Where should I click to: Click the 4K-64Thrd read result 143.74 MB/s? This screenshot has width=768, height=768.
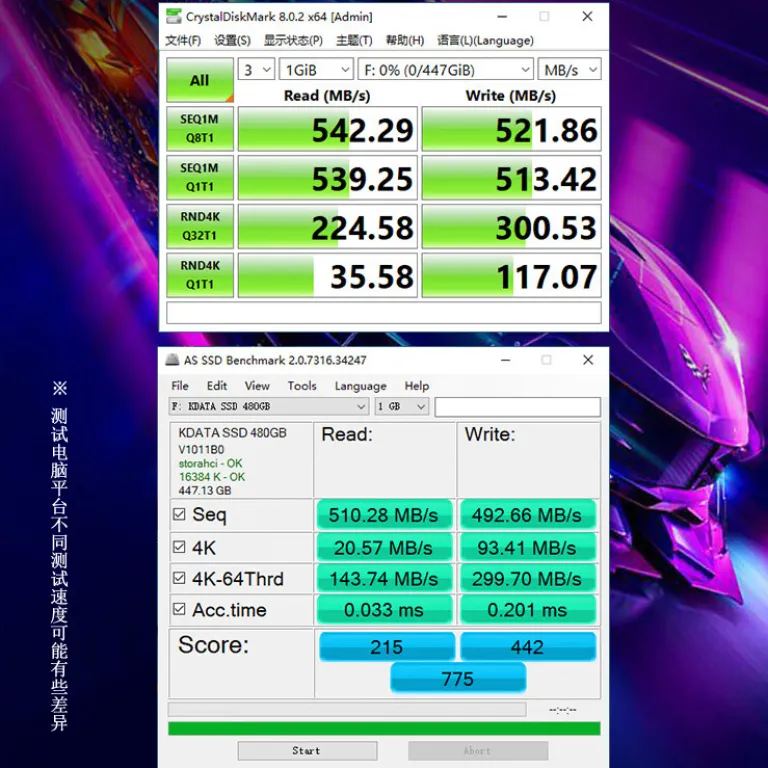pyautogui.click(x=384, y=579)
